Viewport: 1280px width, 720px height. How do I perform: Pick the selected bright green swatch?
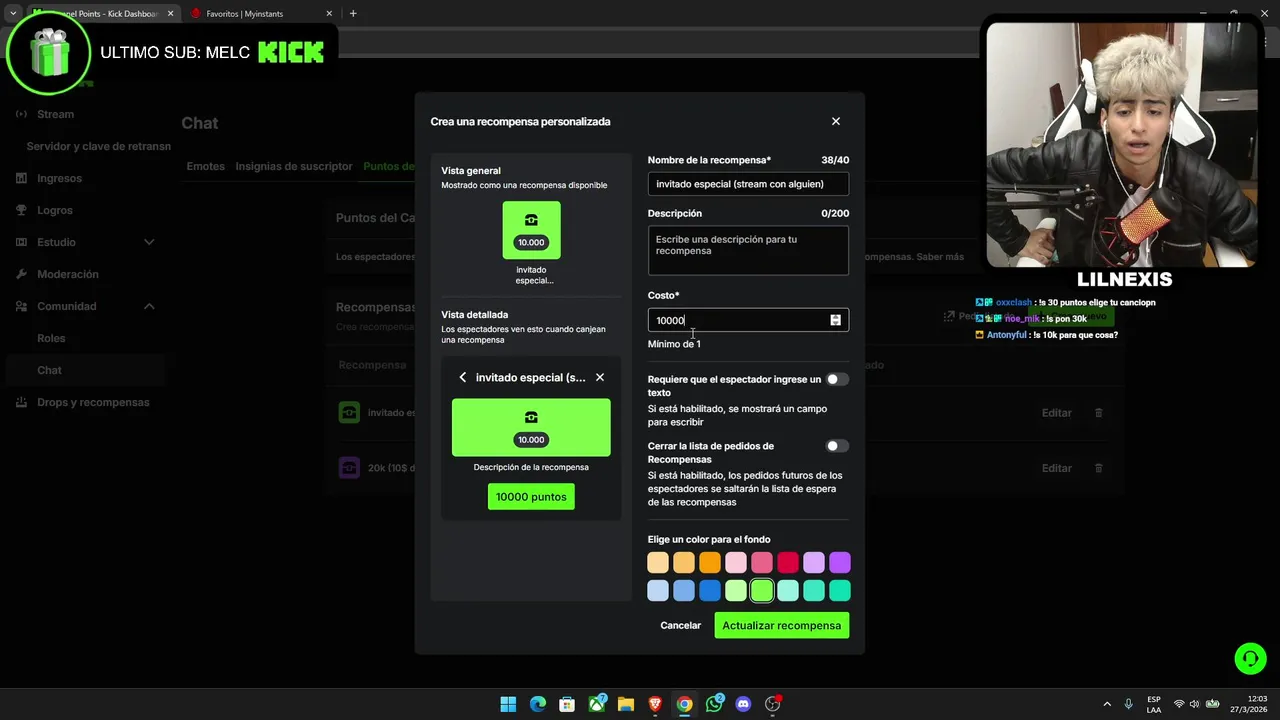(x=762, y=591)
